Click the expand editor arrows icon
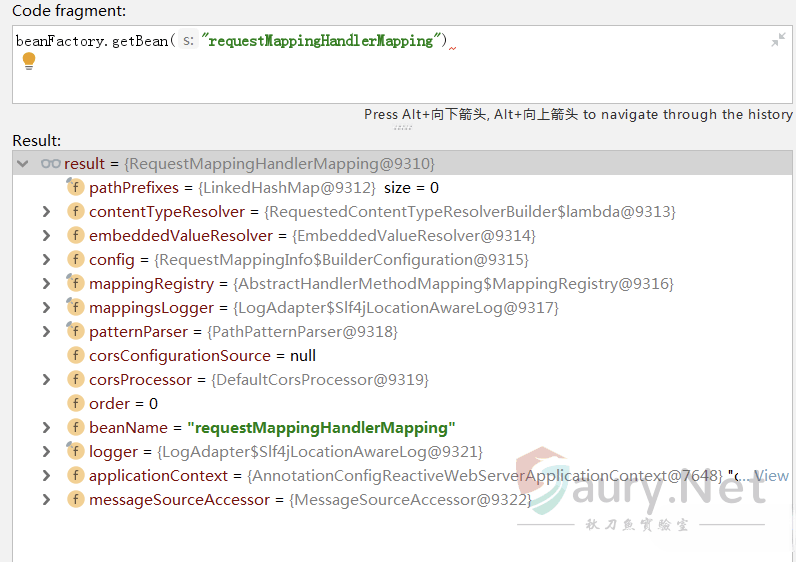The height and width of the screenshot is (562, 796). click(x=778, y=40)
